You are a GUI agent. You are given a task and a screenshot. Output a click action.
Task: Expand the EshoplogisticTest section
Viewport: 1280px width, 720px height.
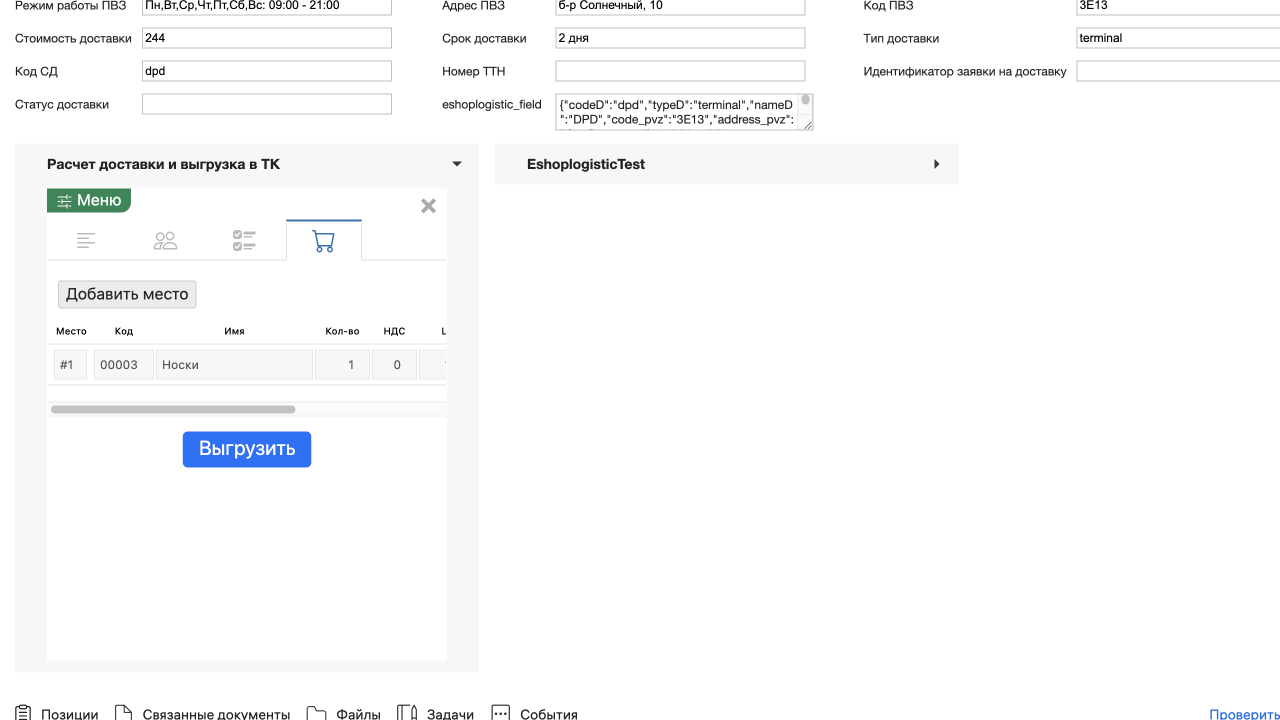click(x=936, y=164)
